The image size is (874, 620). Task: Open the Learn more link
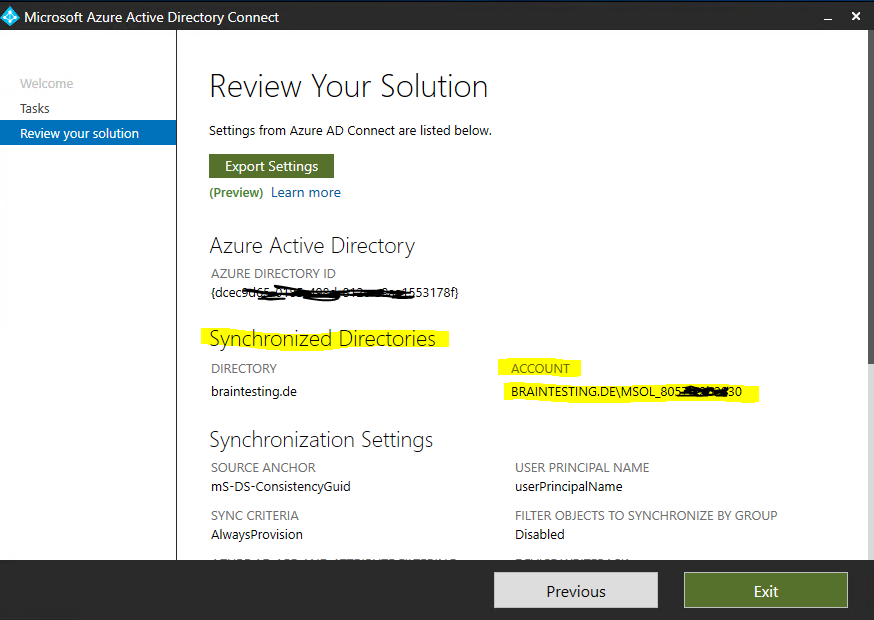(x=305, y=192)
